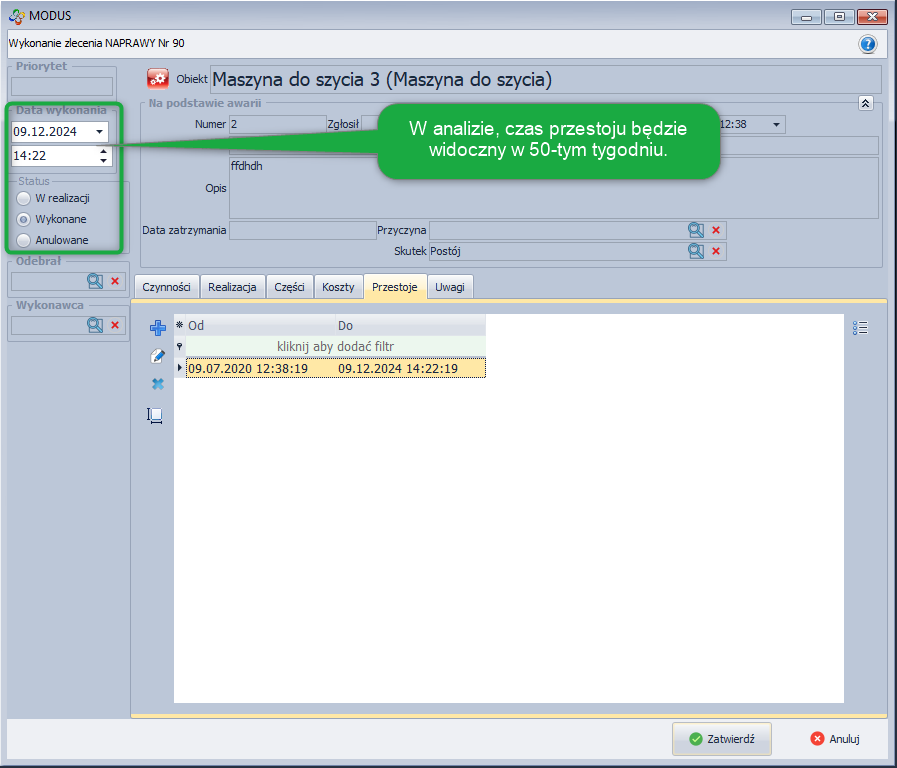
Task: Clear the Odebrał field with red X
Action: (115, 281)
